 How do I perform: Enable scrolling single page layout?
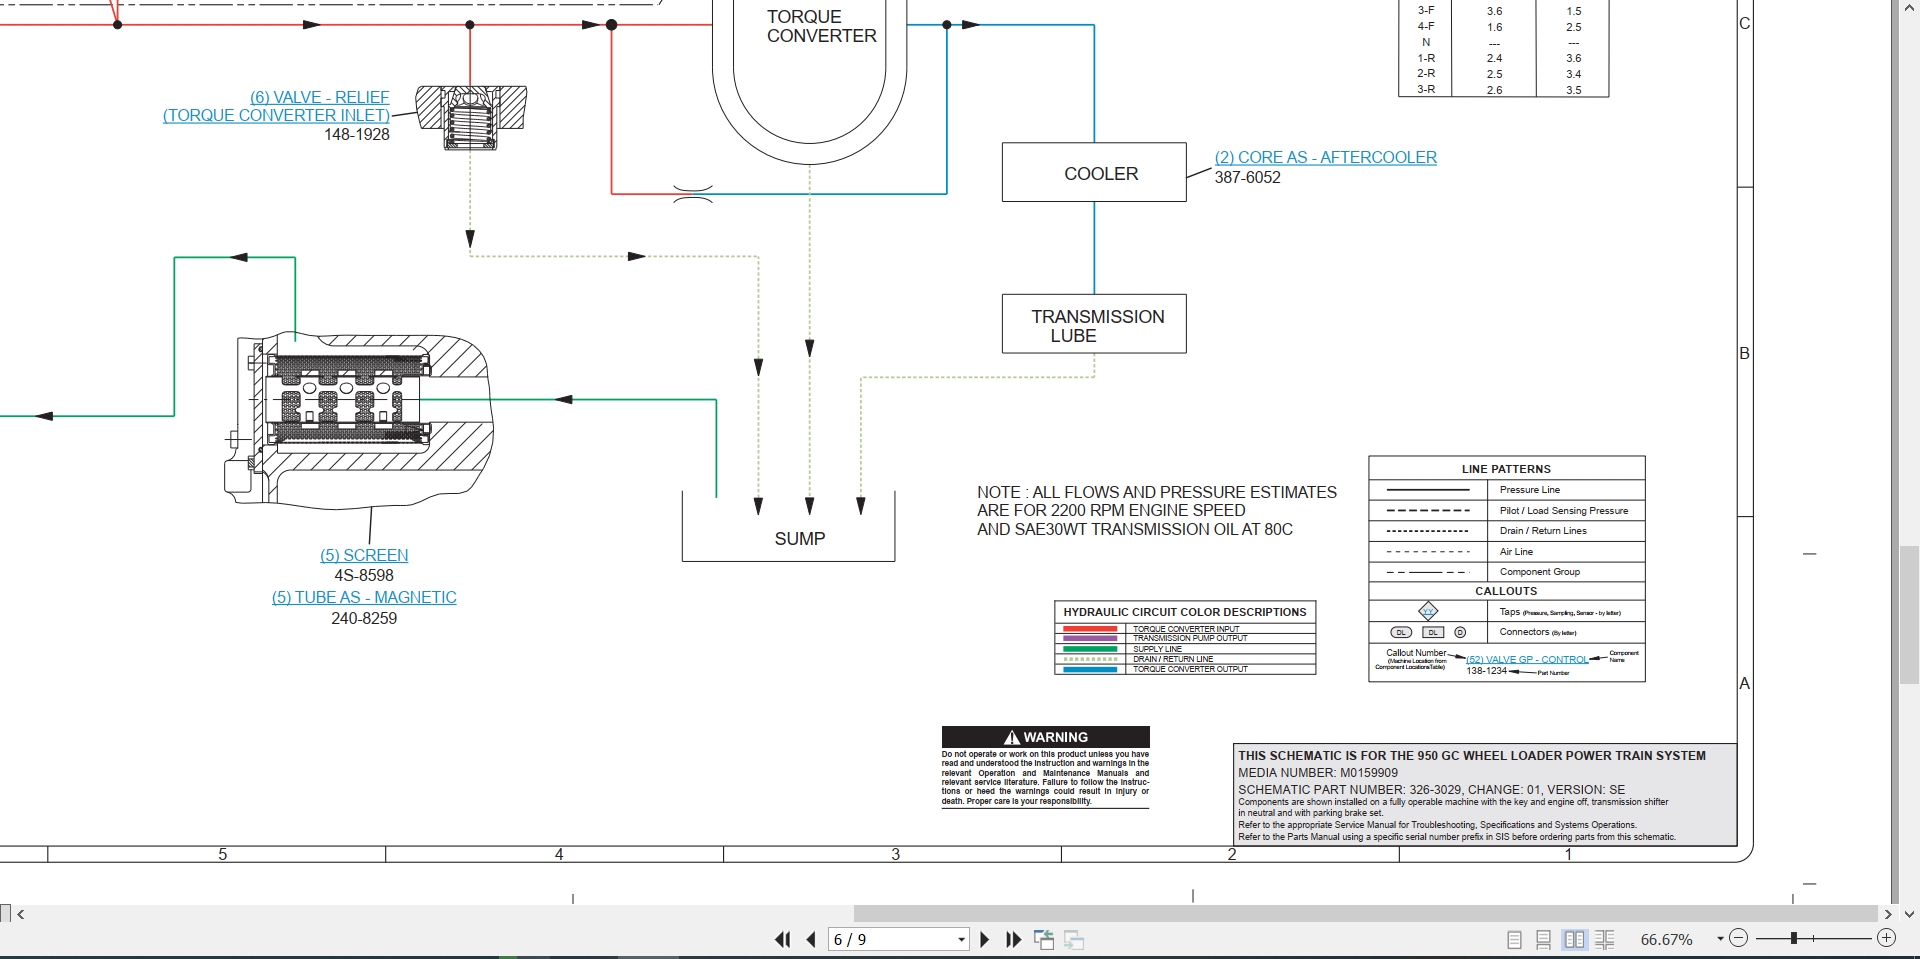[x=1544, y=939]
